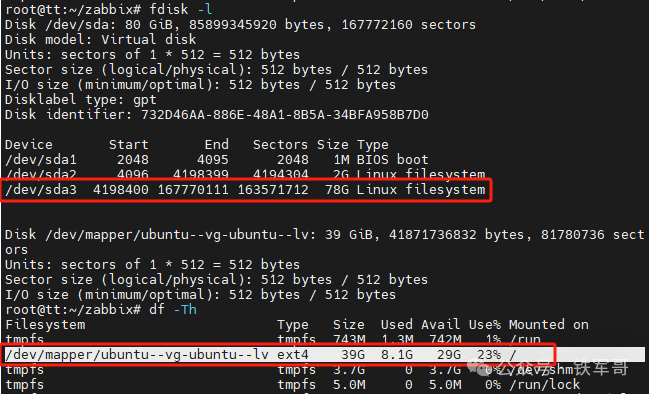Select the '743M' tmpfs size
The image size is (650, 394).
coord(349,339)
